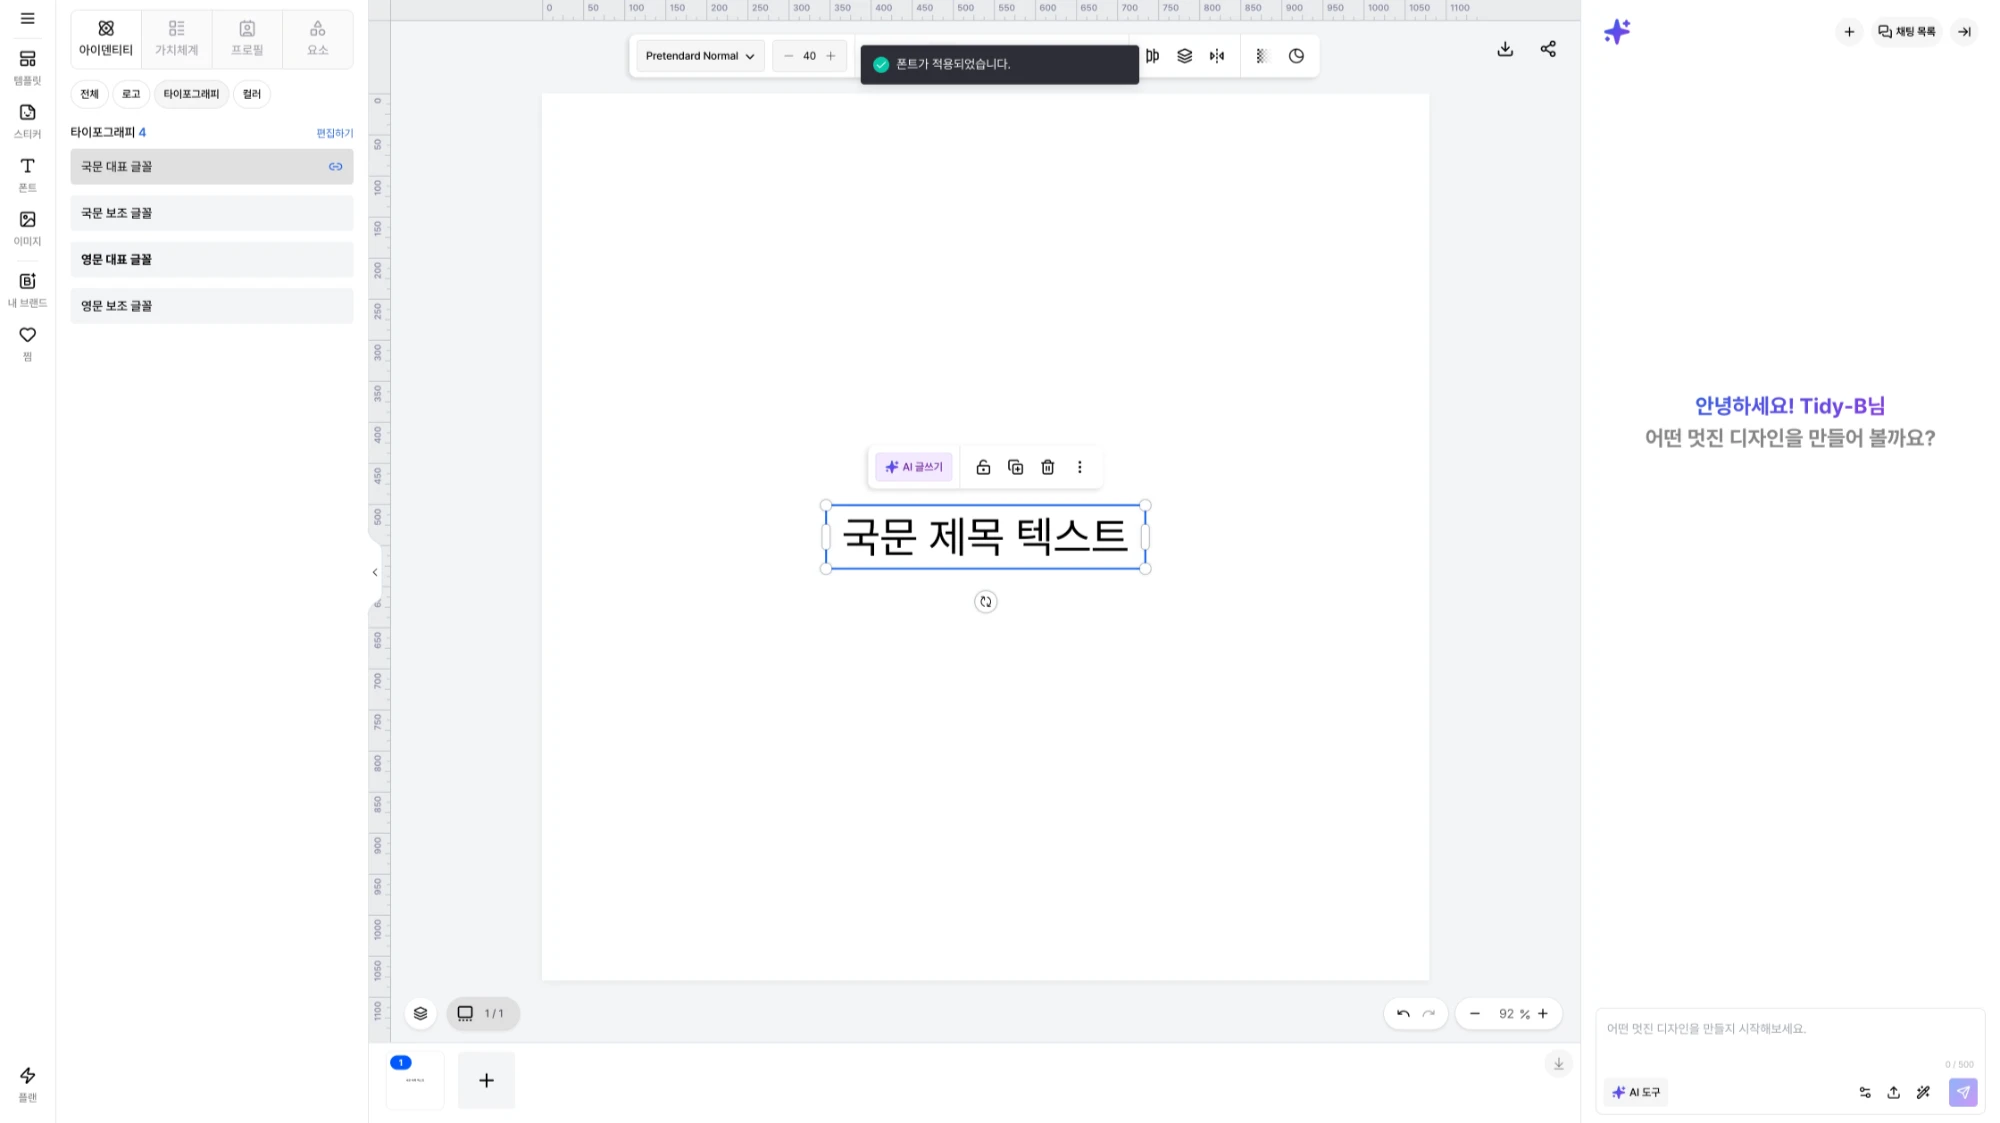Viewport: 2000px width, 1123px height.
Task: Open the 스티커 sticker sidebar panel
Action: pyautogui.click(x=27, y=121)
